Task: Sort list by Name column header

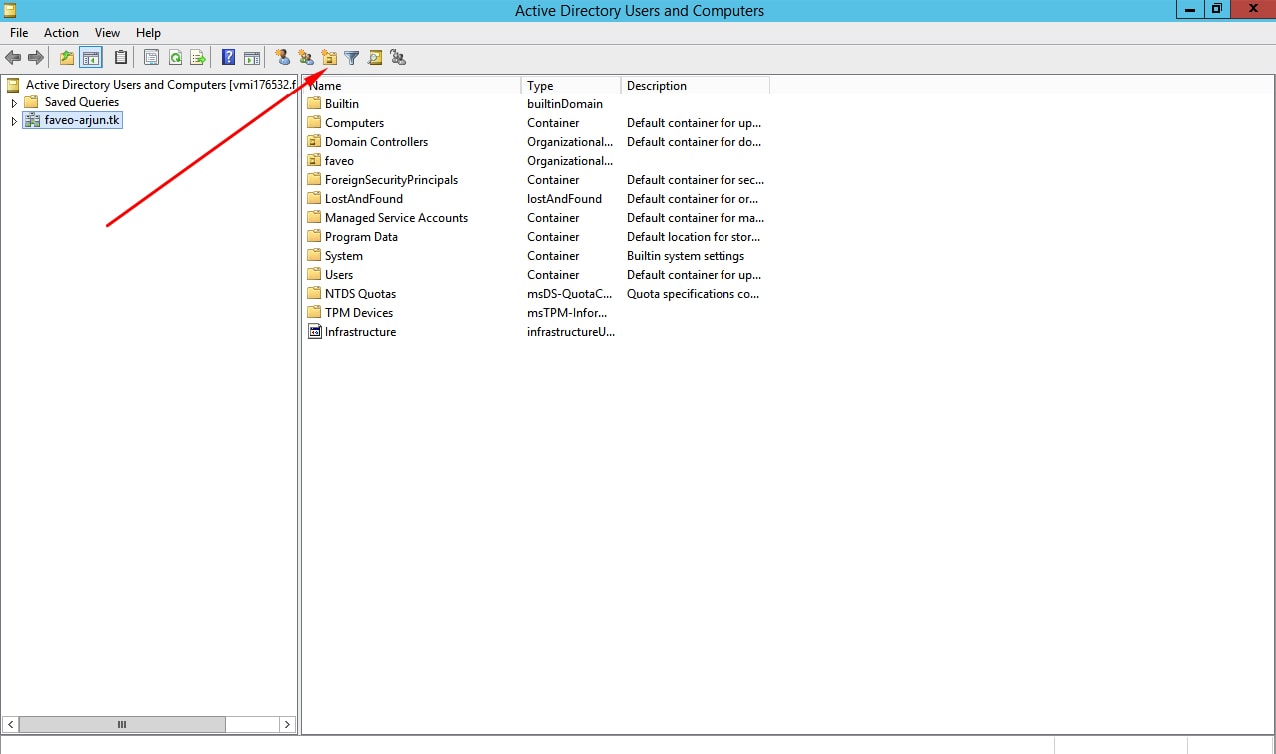Action: pyautogui.click(x=410, y=86)
